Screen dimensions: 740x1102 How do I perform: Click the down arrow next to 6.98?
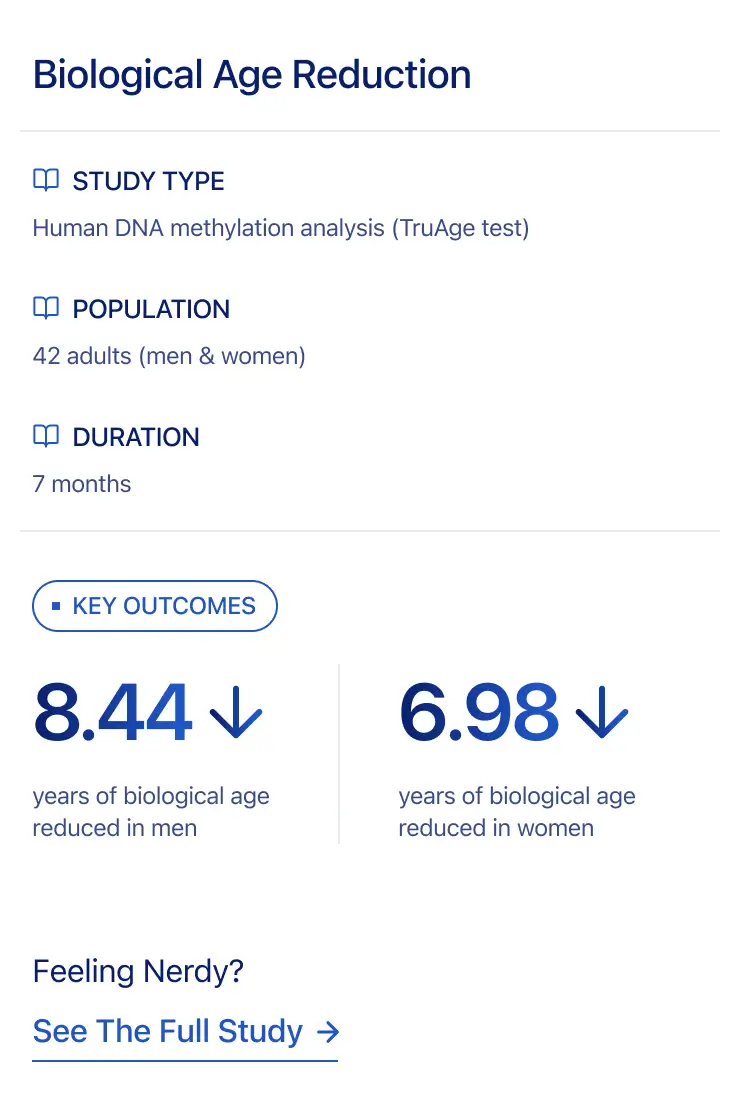(x=602, y=714)
